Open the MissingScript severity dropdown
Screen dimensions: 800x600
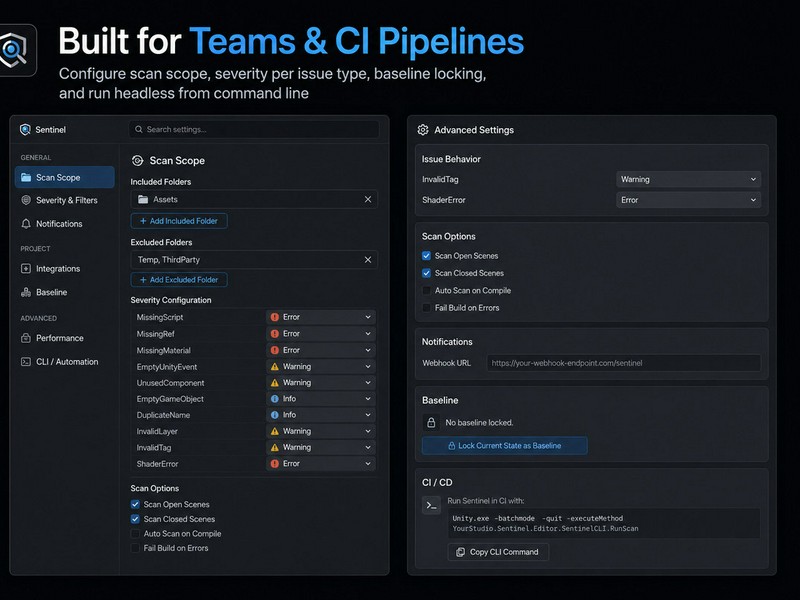321,317
